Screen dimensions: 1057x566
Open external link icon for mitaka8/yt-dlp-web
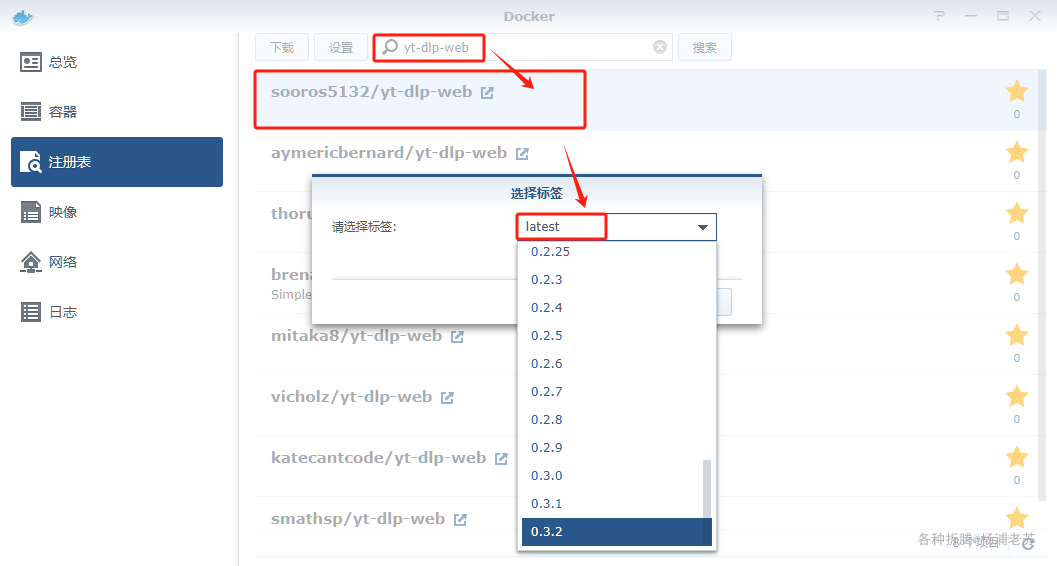coord(457,337)
